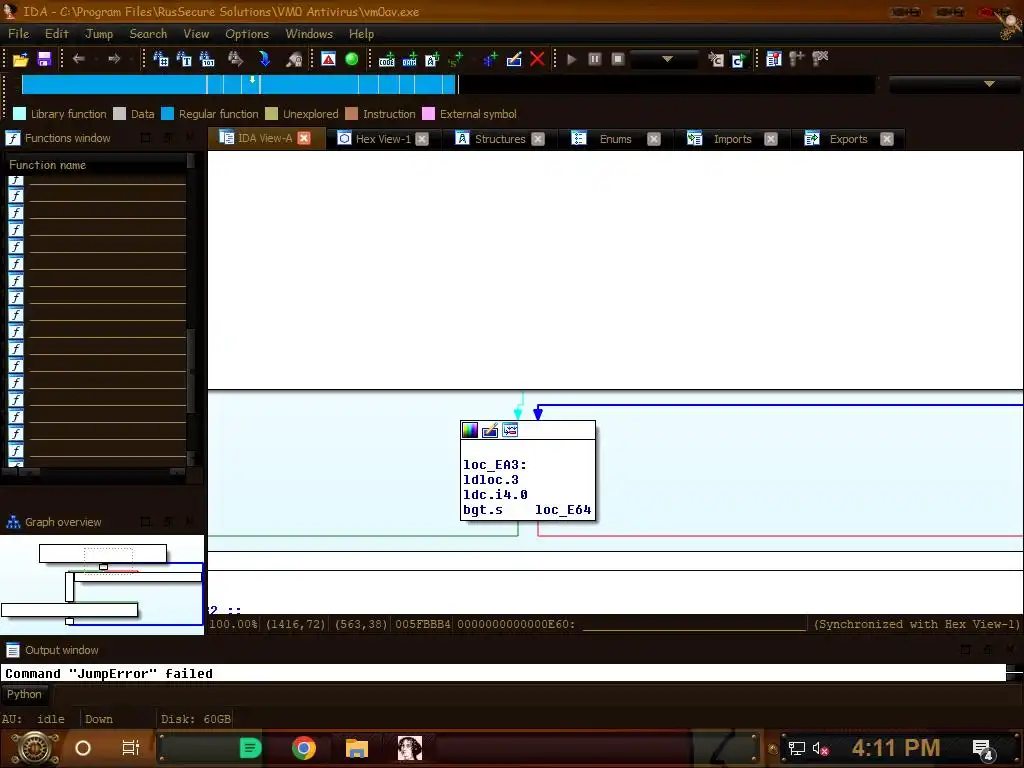This screenshot has height=768, width=1024.
Task: Switch to the Structures tab
Action: click(x=500, y=139)
